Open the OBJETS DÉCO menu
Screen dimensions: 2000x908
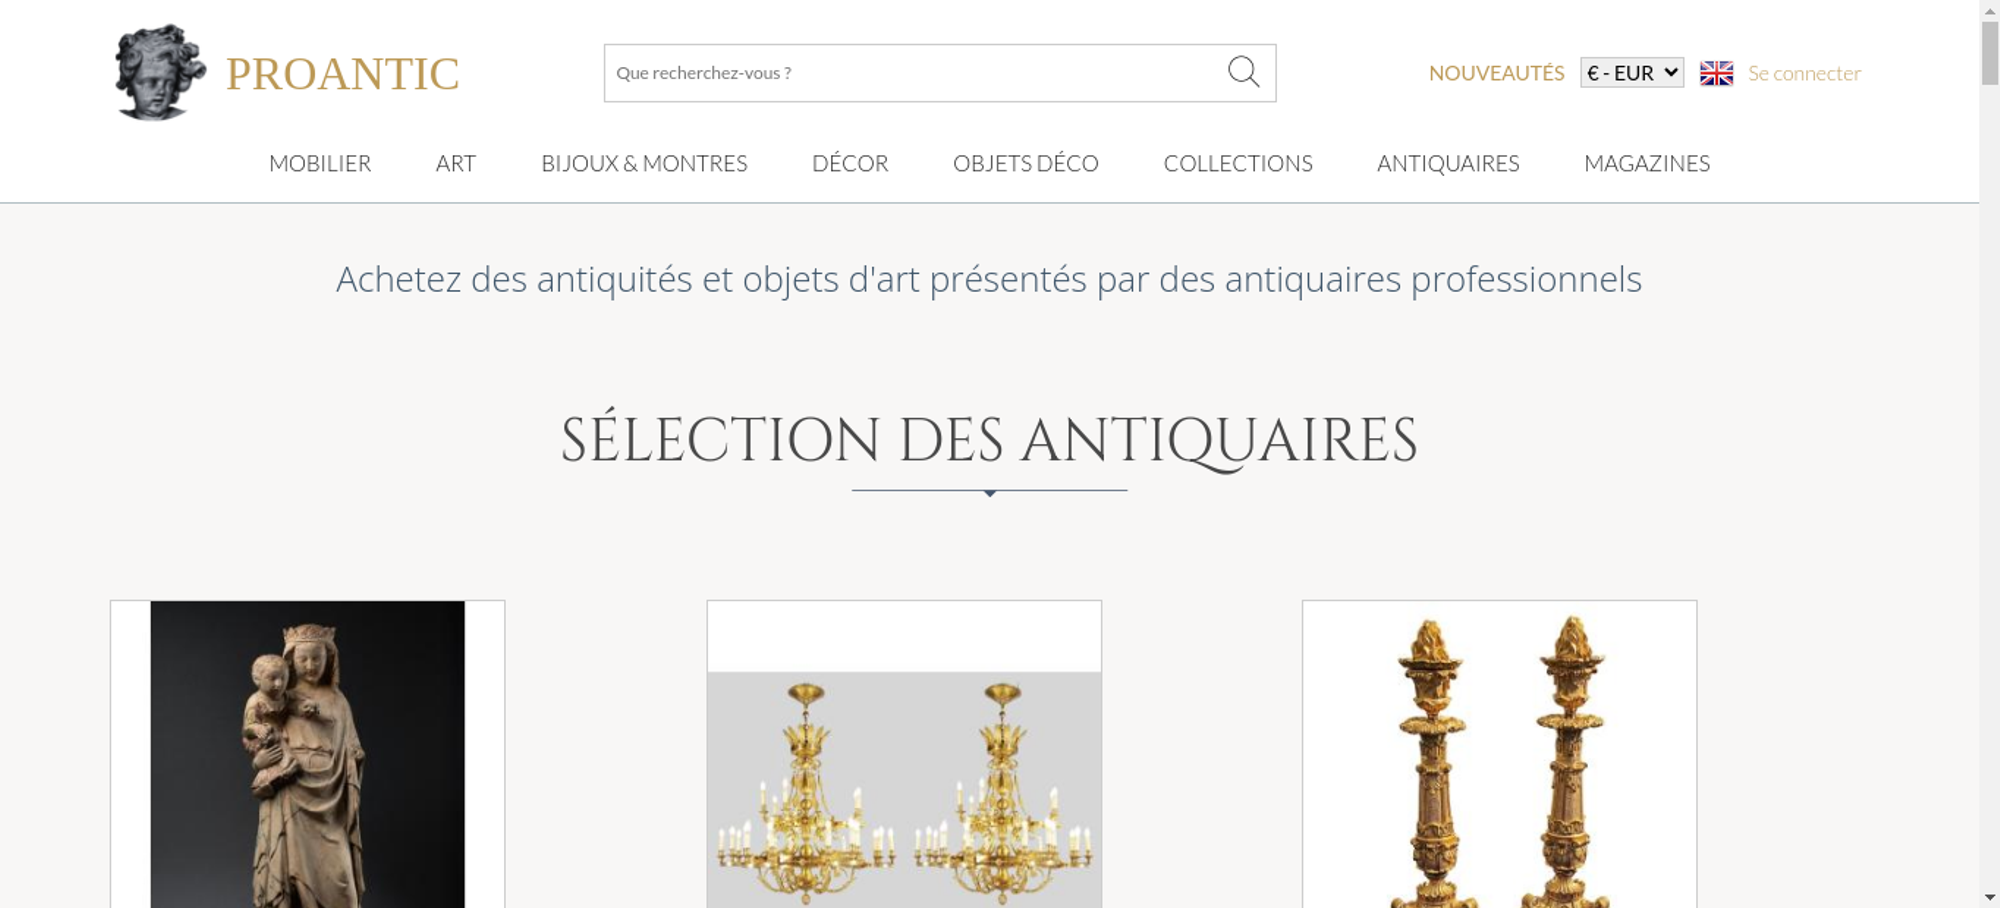click(x=1026, y=163)
